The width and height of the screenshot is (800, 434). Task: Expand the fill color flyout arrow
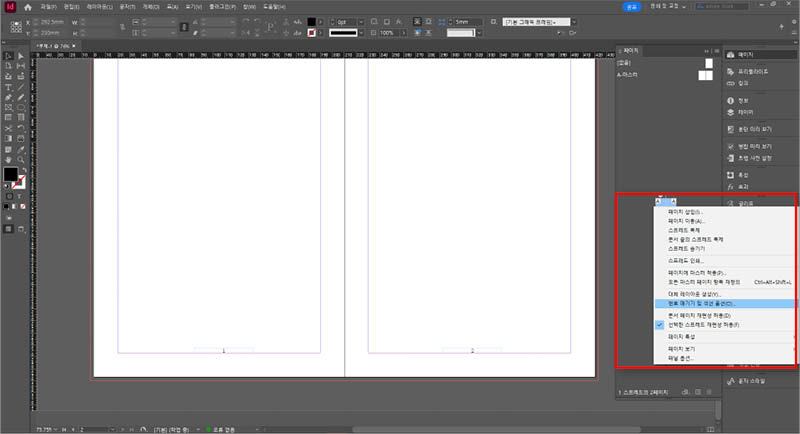[321, 22]
